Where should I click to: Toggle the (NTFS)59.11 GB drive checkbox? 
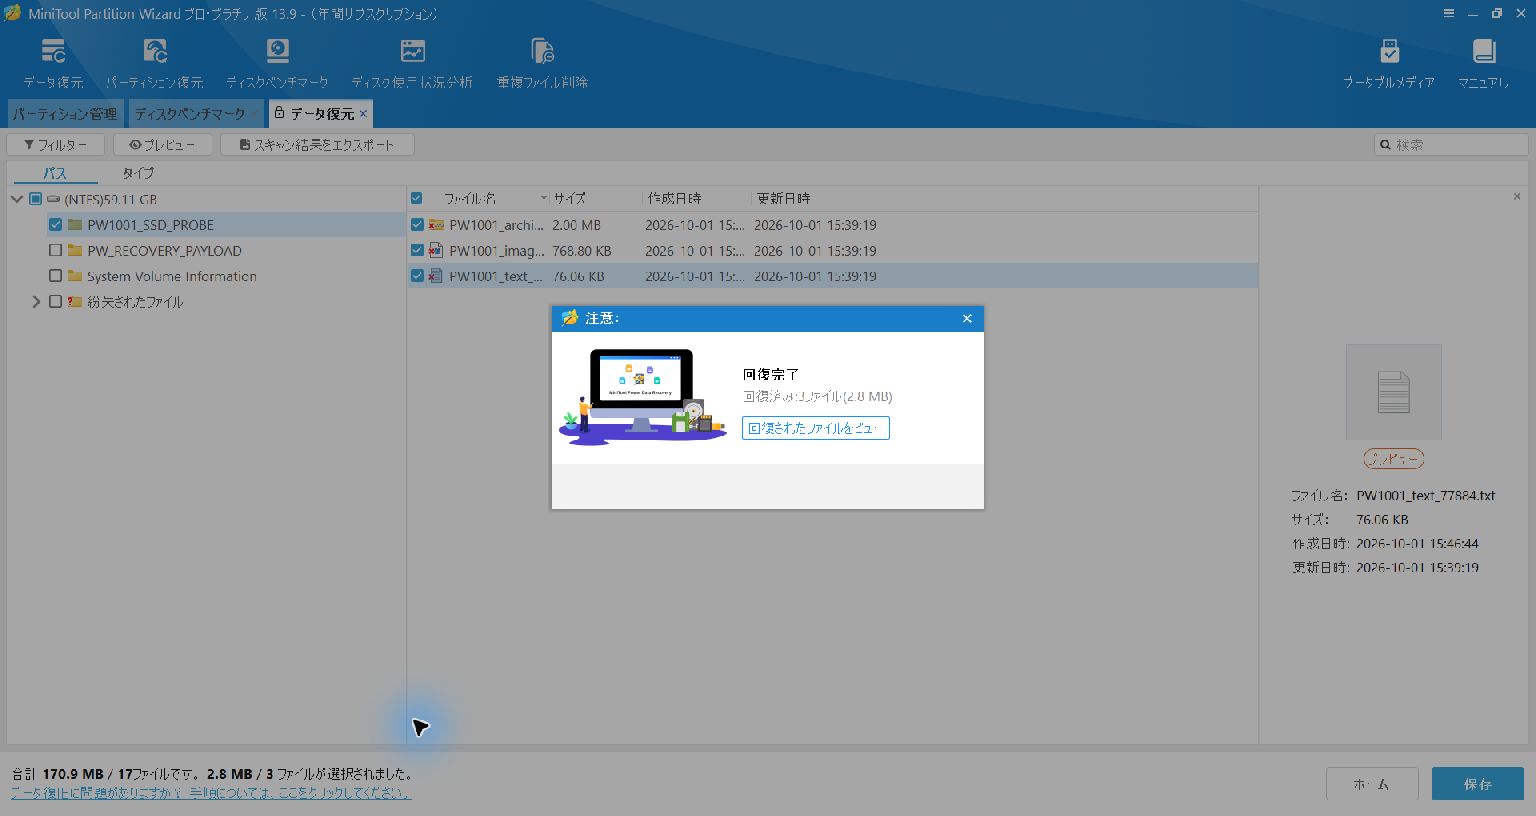click(36, 199)
